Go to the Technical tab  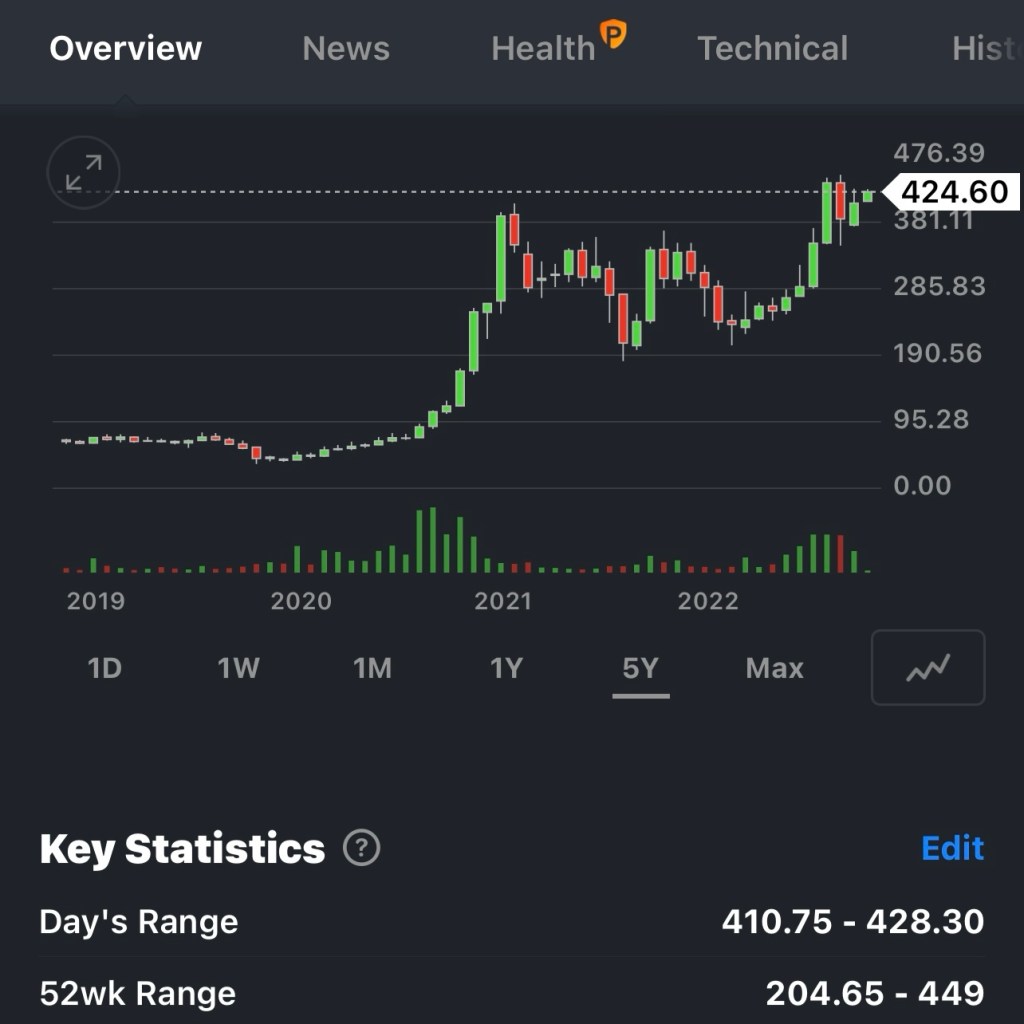[772, 48]
